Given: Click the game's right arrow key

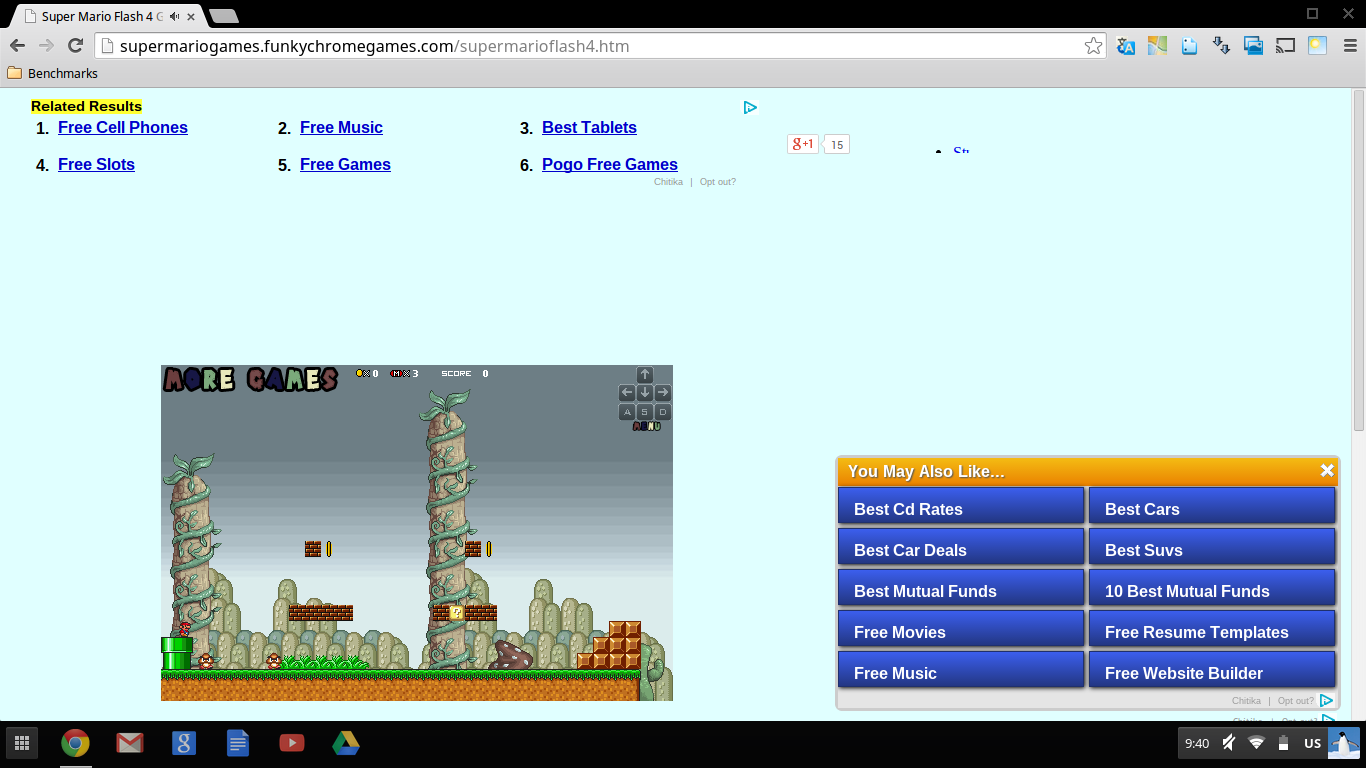Looking at the screenshot, I should (x=663, y=393).
